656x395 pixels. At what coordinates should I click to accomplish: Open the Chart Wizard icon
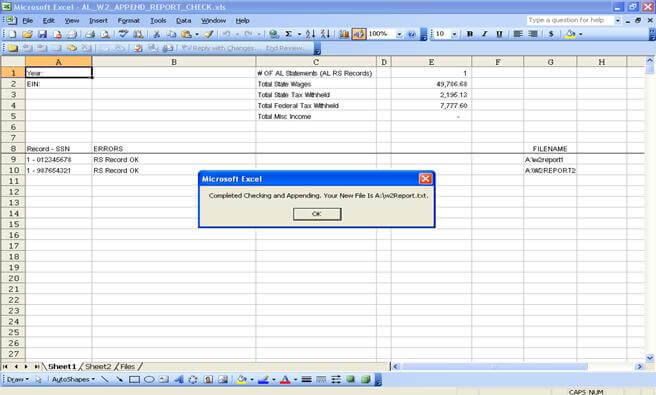pyautogui.click(x=343, y=34)
